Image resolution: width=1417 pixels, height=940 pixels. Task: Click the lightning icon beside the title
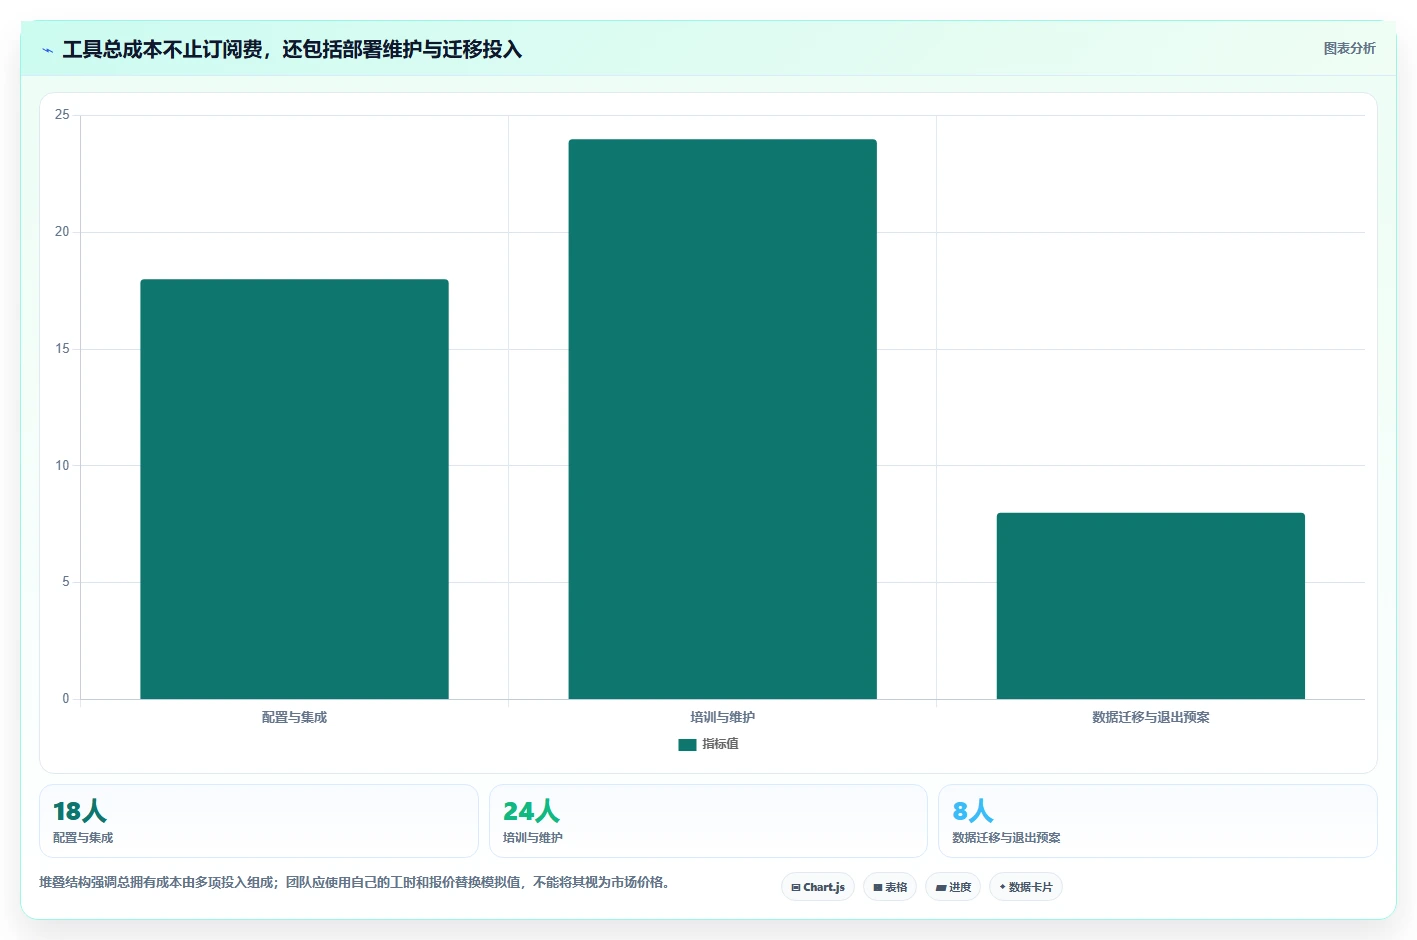(47, 50)
